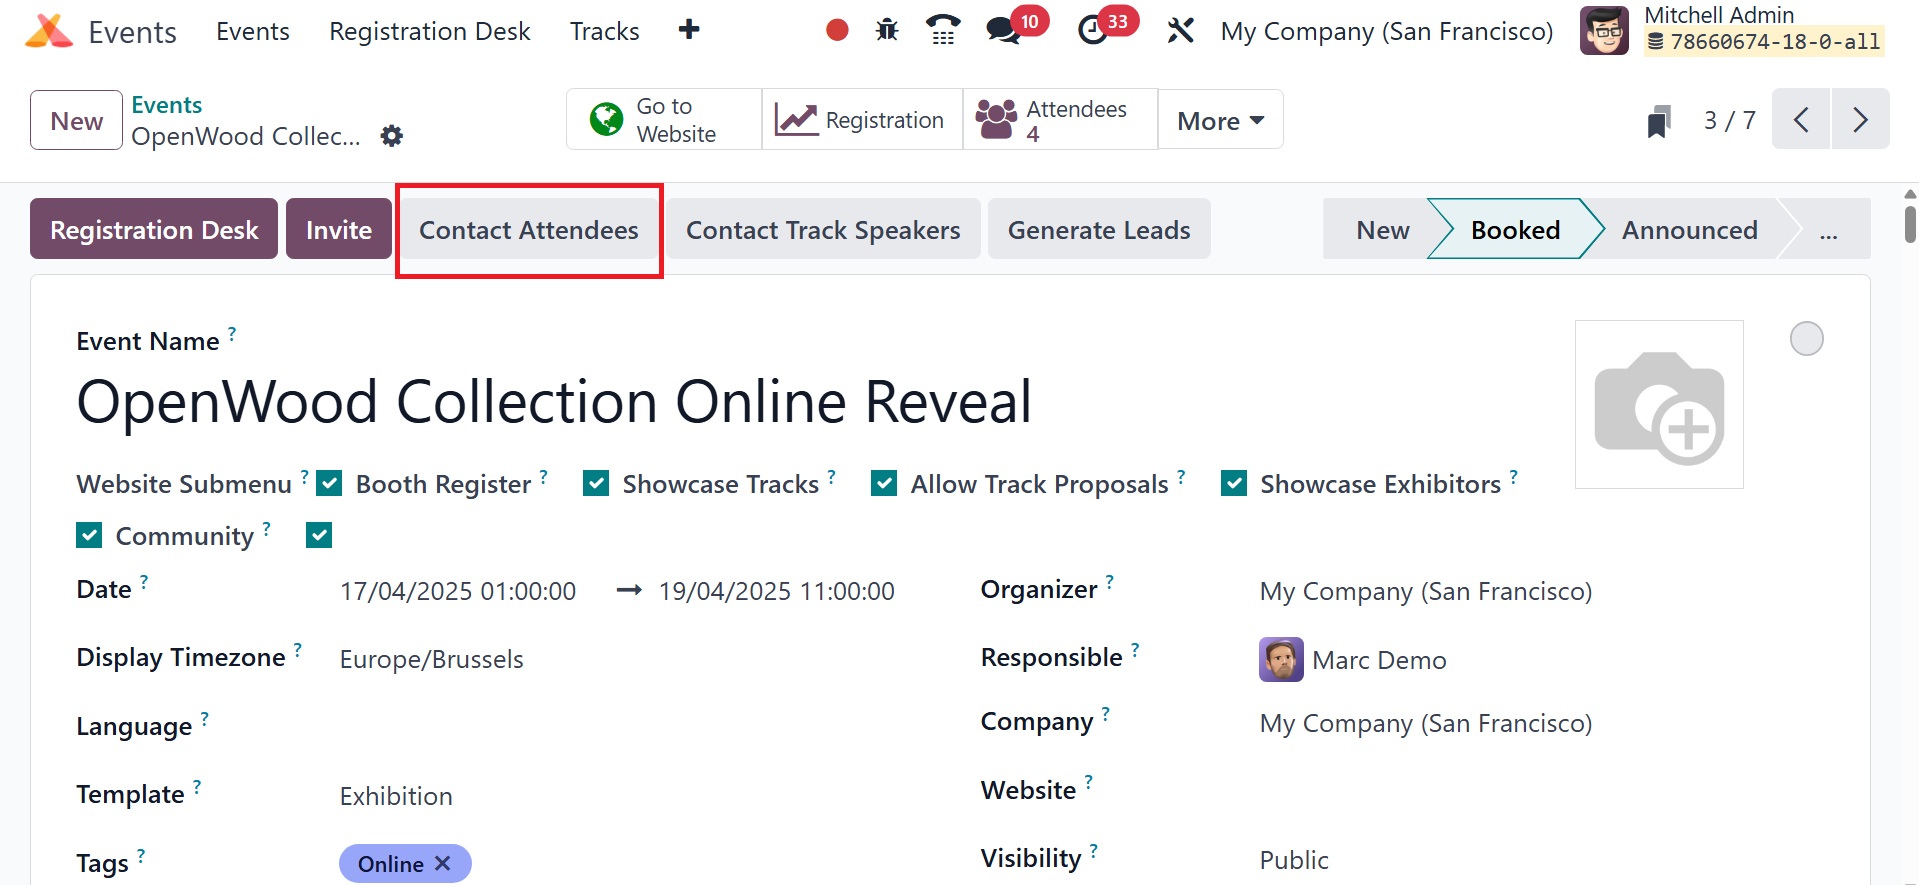Open the activities clock icon
The image size is (1919, 885).
click(1093, 31)
